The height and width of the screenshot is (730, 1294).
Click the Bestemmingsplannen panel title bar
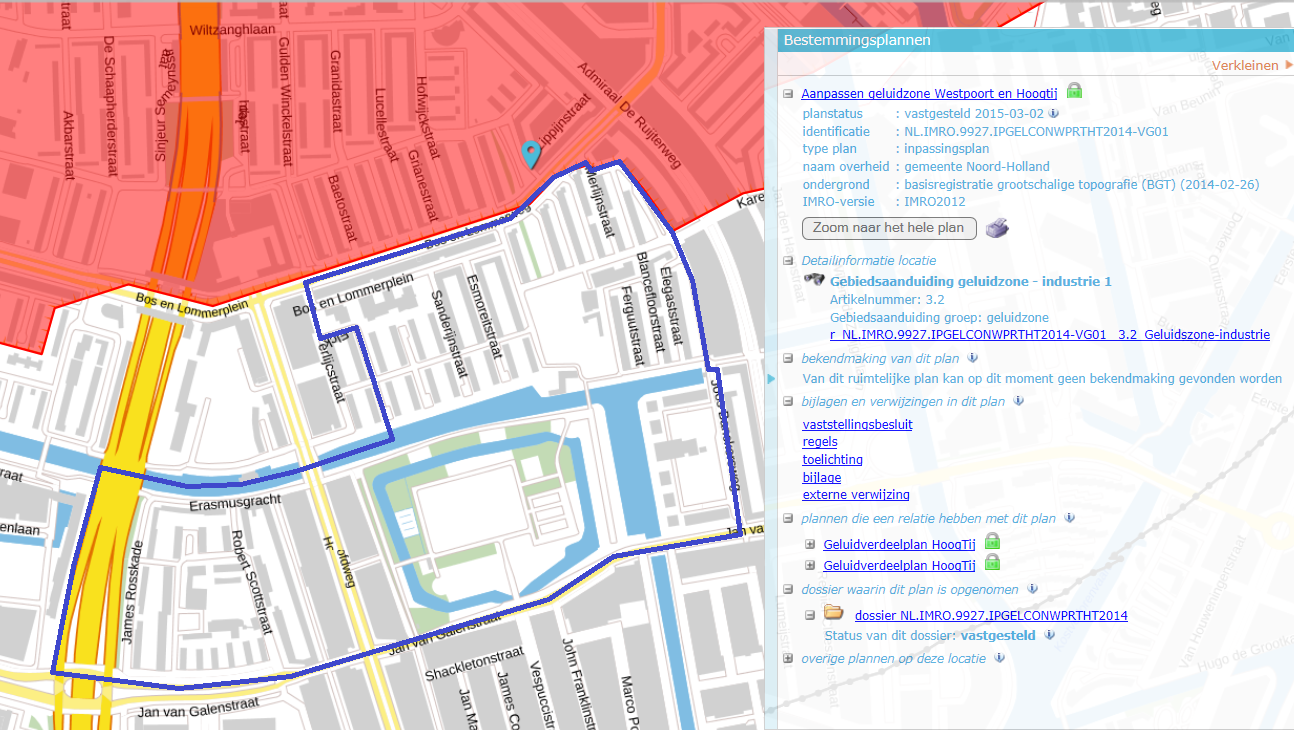tap(1034, 40)
